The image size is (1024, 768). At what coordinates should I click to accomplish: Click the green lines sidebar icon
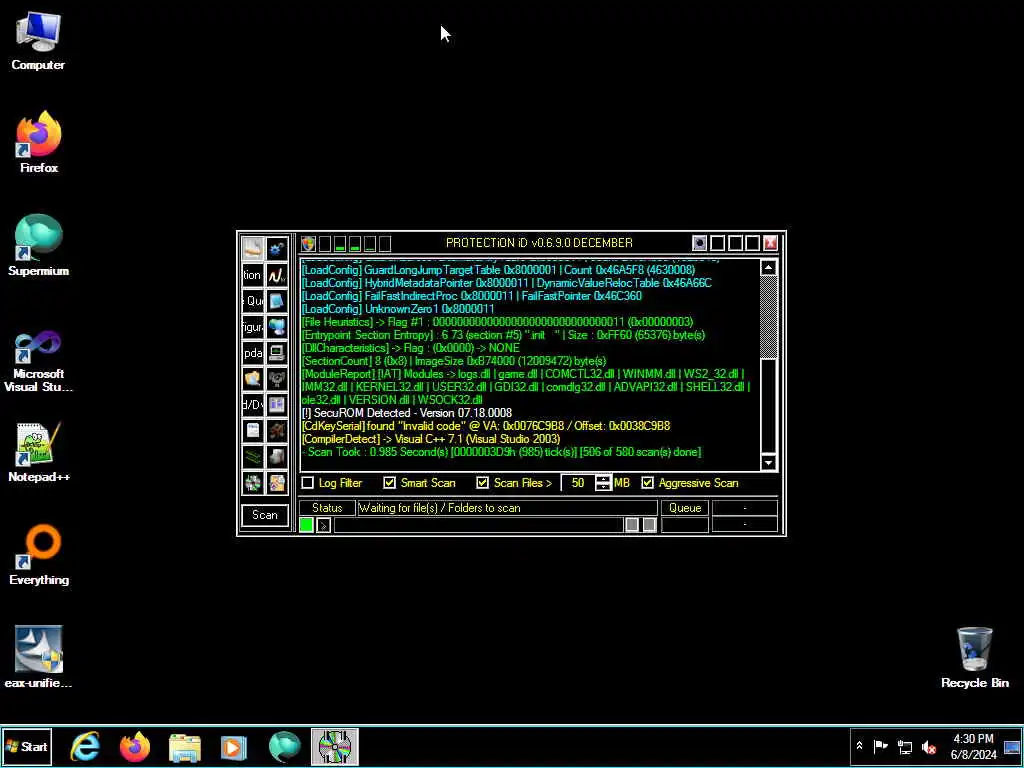coord(253,456)
